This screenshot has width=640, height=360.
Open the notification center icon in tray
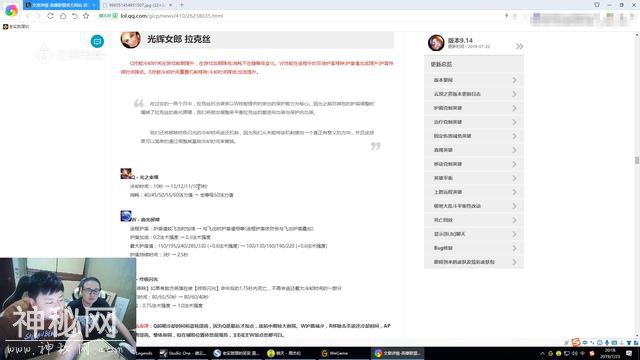coord(629,353)
